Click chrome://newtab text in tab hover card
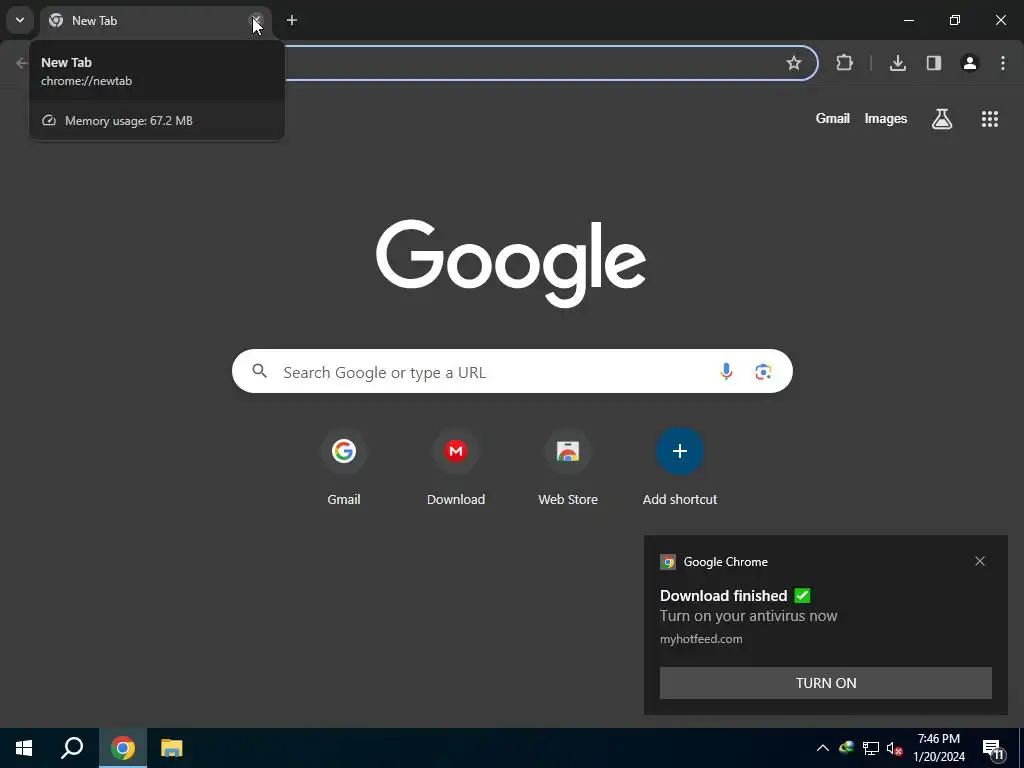Viewport: 1024px width, 768px height. pyautogui.click(x=86, y=81)
